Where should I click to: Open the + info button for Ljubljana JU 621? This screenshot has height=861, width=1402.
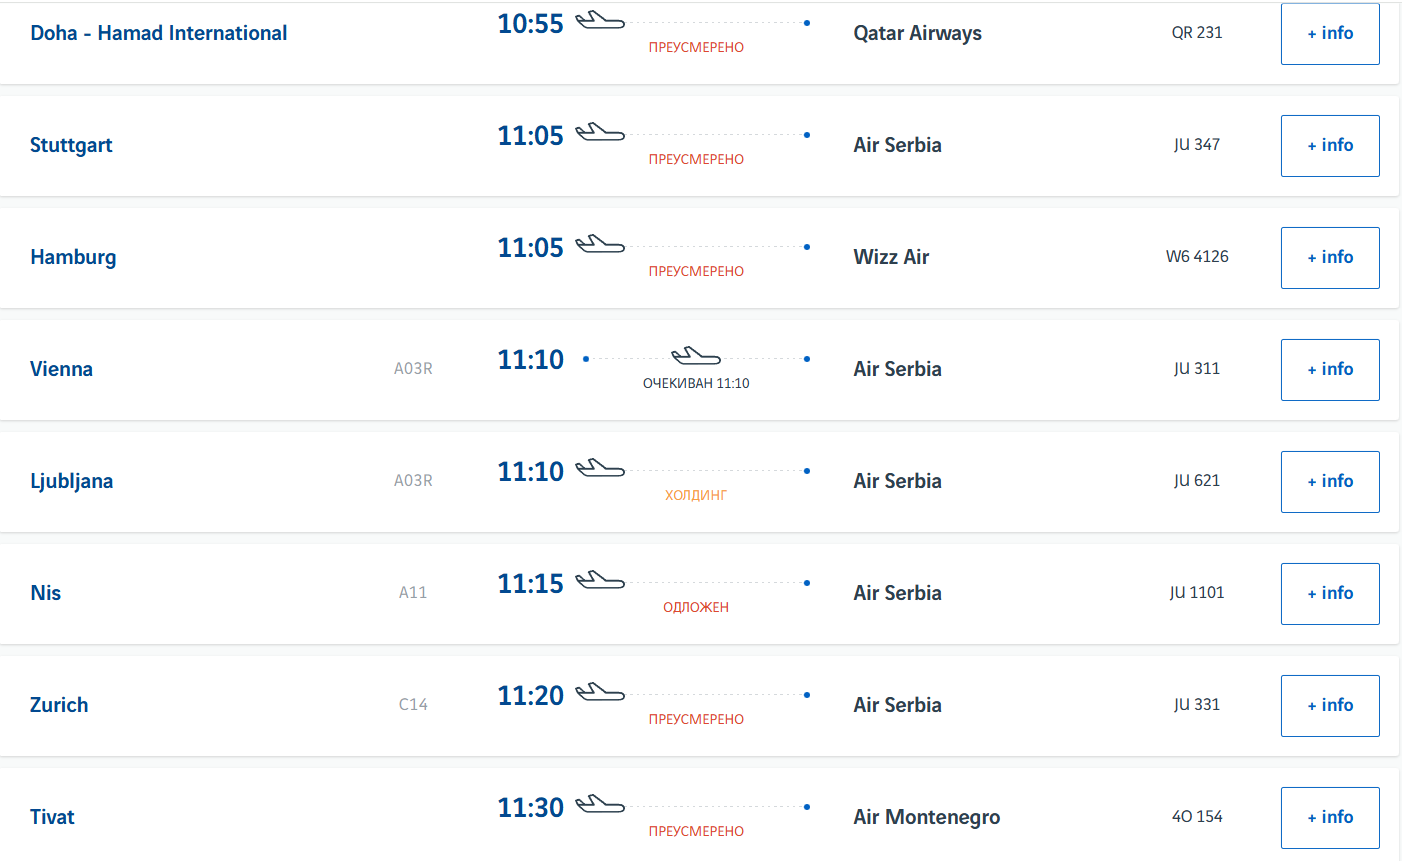click(1330, 482)
